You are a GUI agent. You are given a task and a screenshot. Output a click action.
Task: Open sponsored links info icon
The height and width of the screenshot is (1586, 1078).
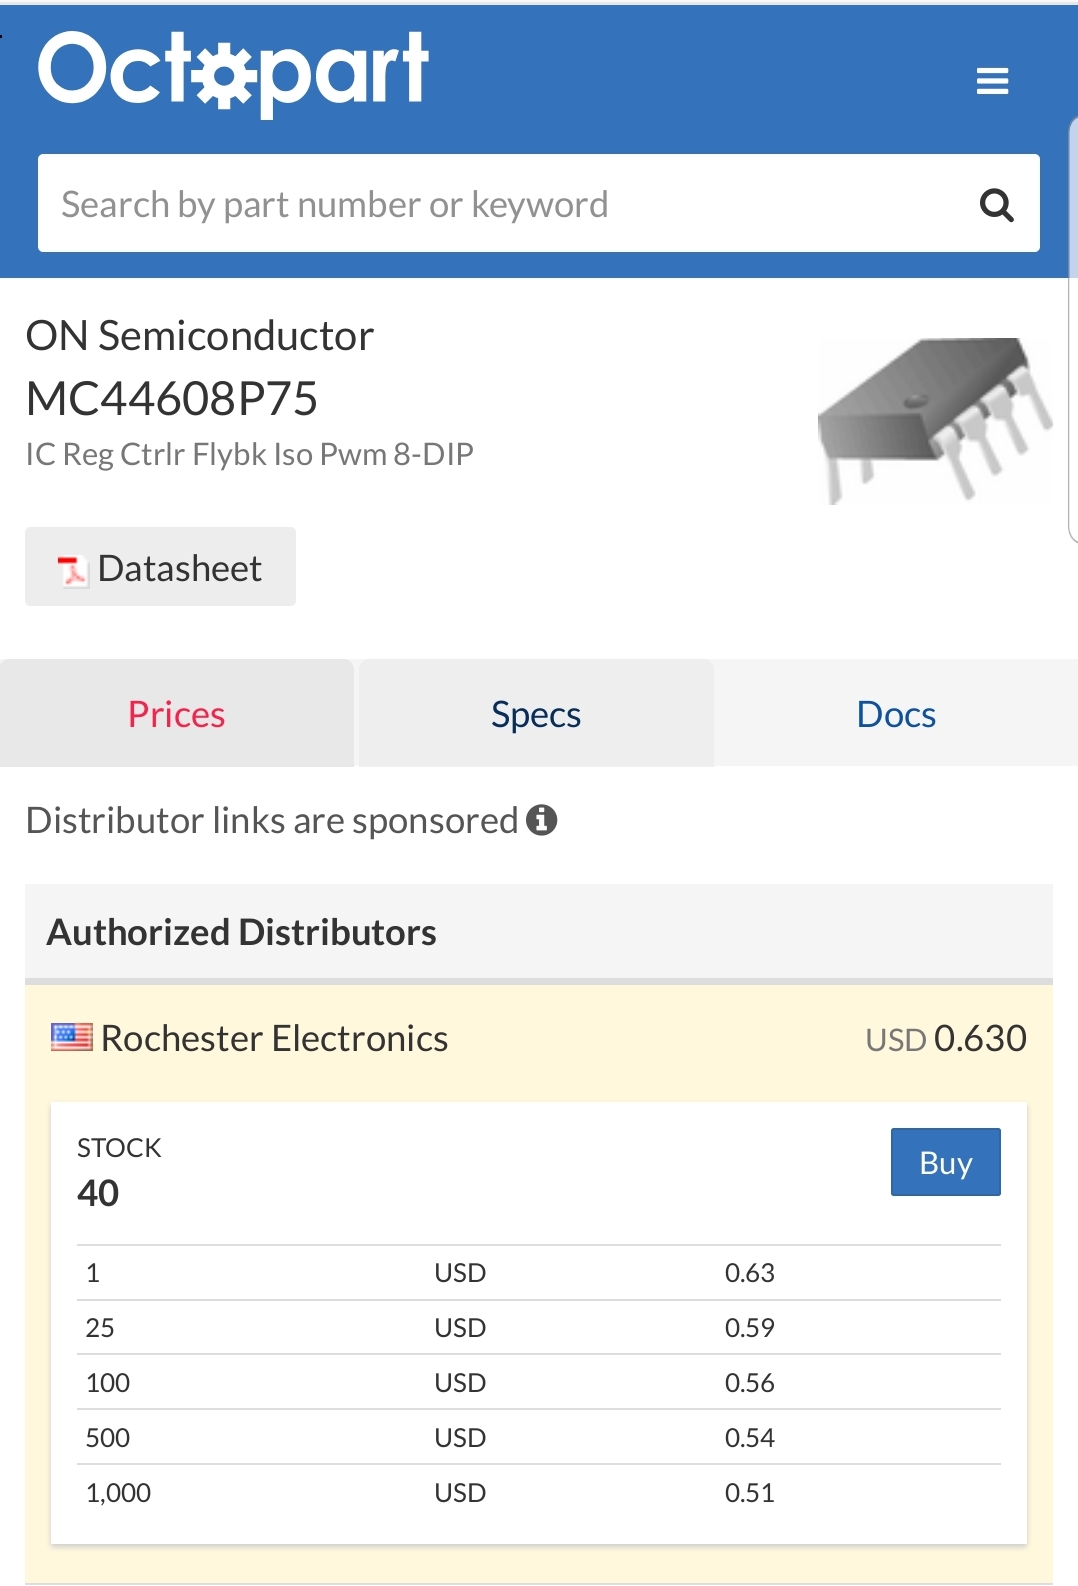(542, 820)
